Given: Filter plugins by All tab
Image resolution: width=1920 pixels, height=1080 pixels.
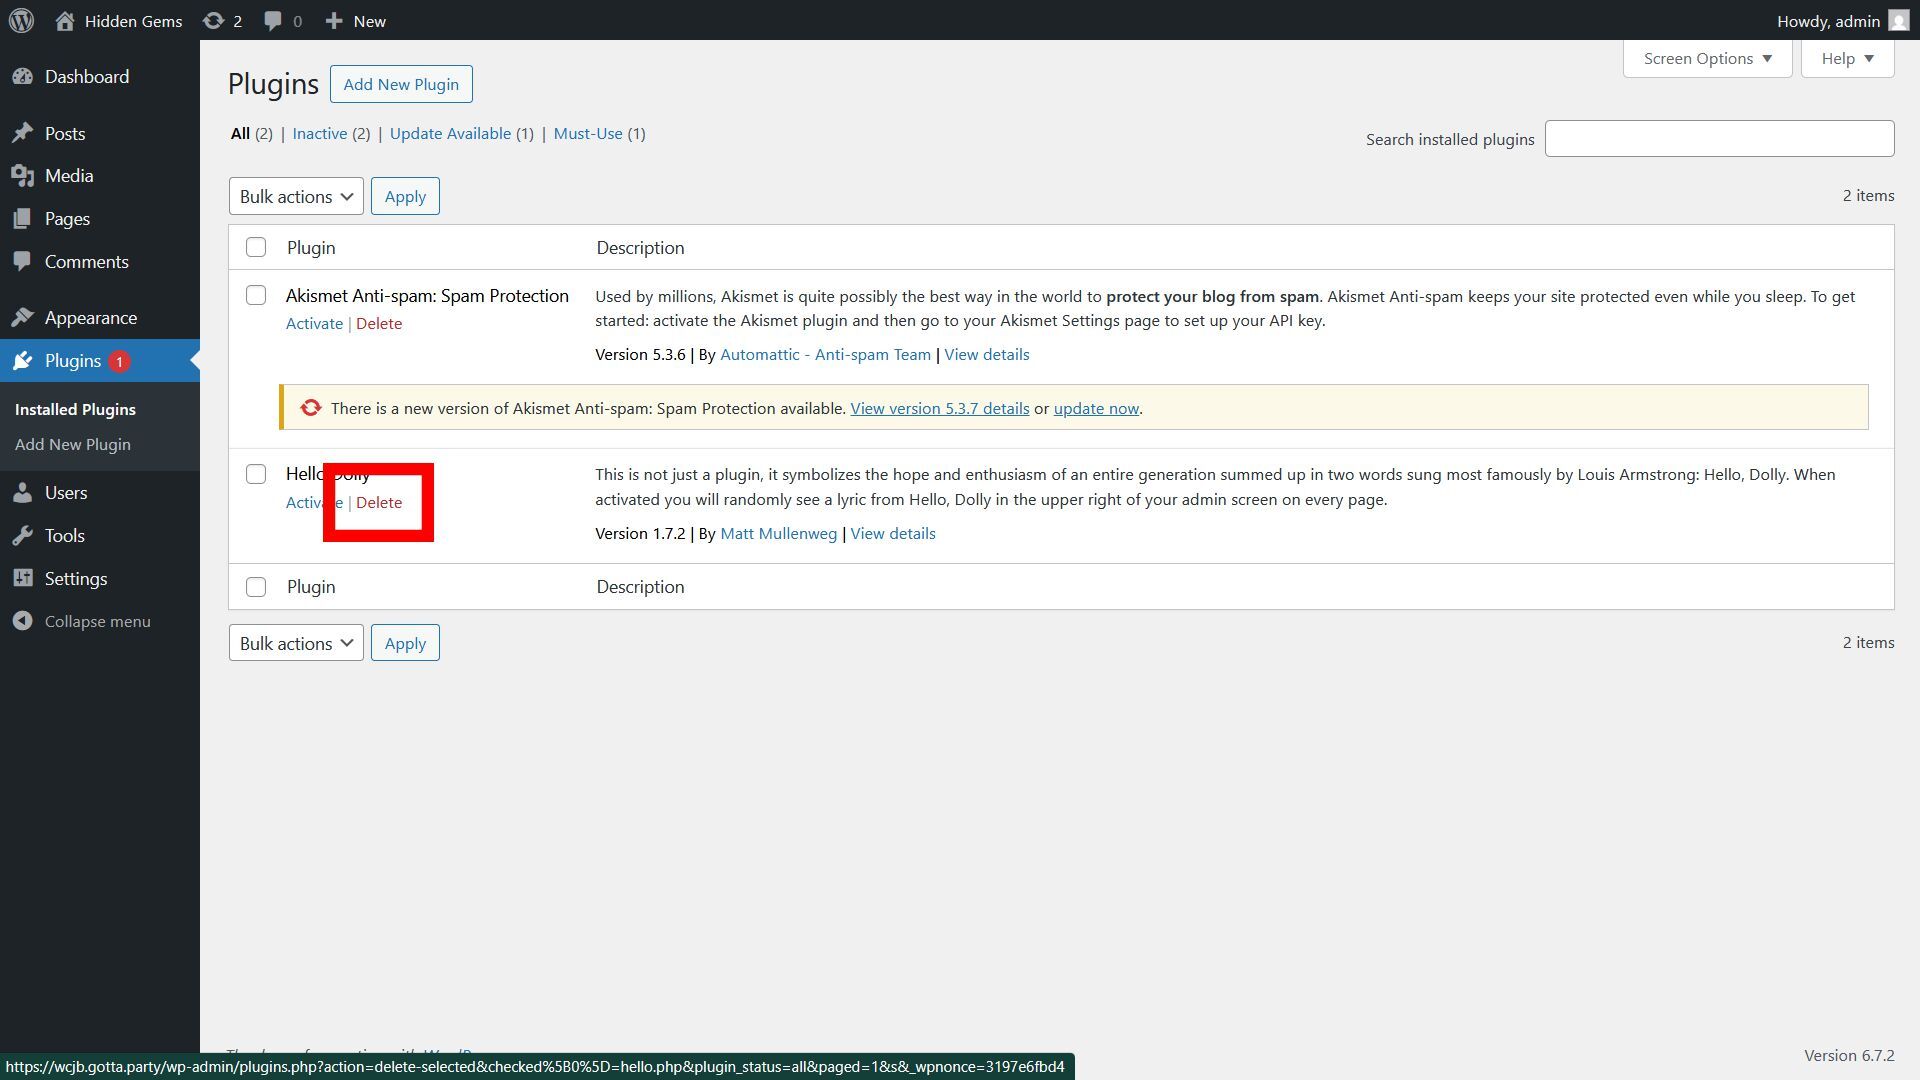Looking at the screenshot, I should tap(240, 133).
